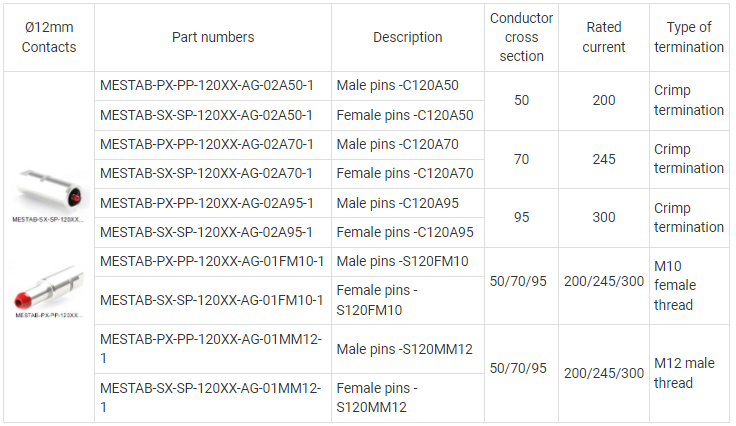
Task: Select part number MESTAB-PX-PP-120XX-AG-02A50-1
Action: coord(207,86)
